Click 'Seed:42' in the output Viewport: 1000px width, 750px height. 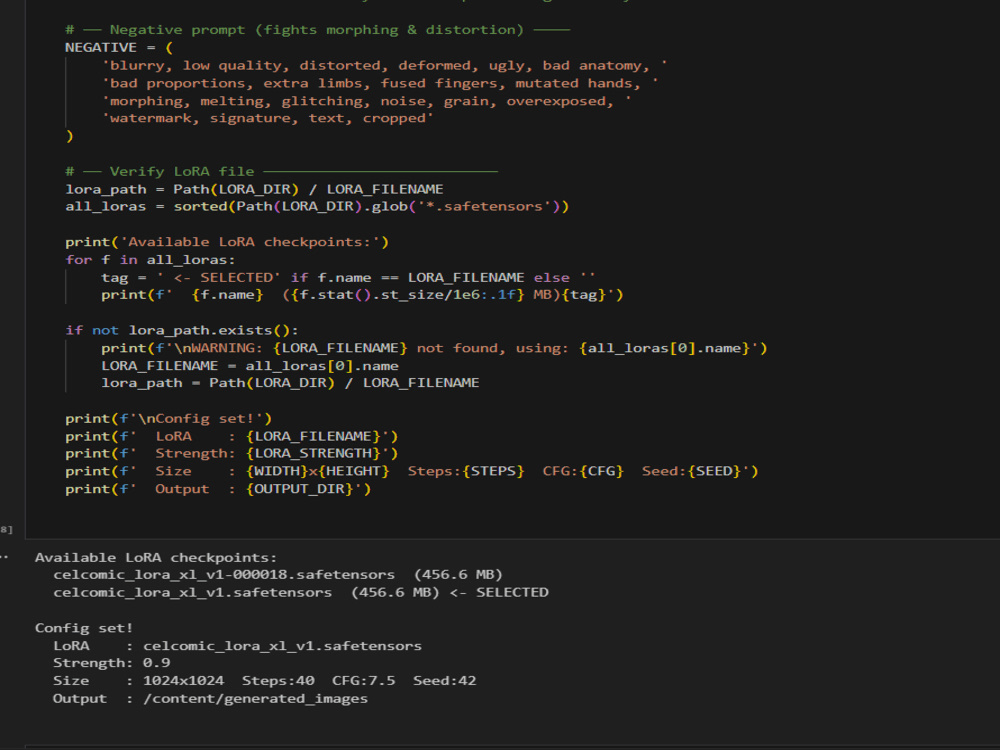click(x=445, y=681)
